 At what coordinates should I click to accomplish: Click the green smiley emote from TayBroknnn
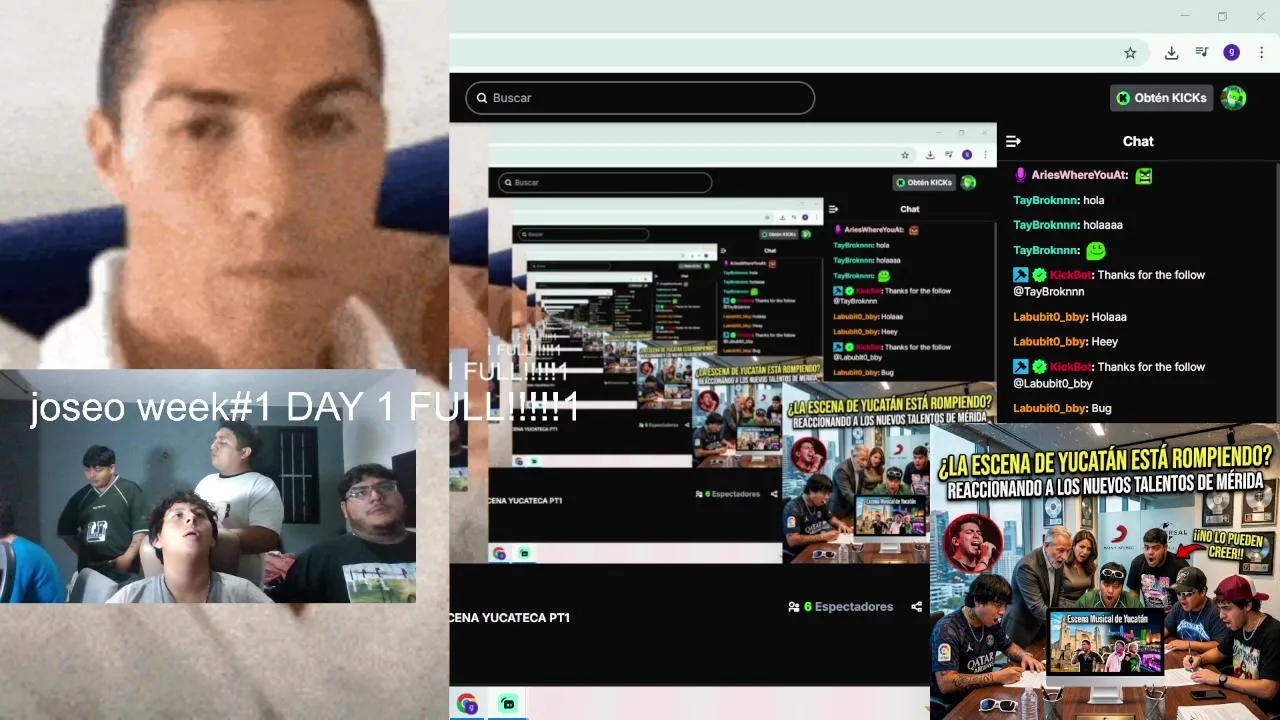click(1096, 250)
